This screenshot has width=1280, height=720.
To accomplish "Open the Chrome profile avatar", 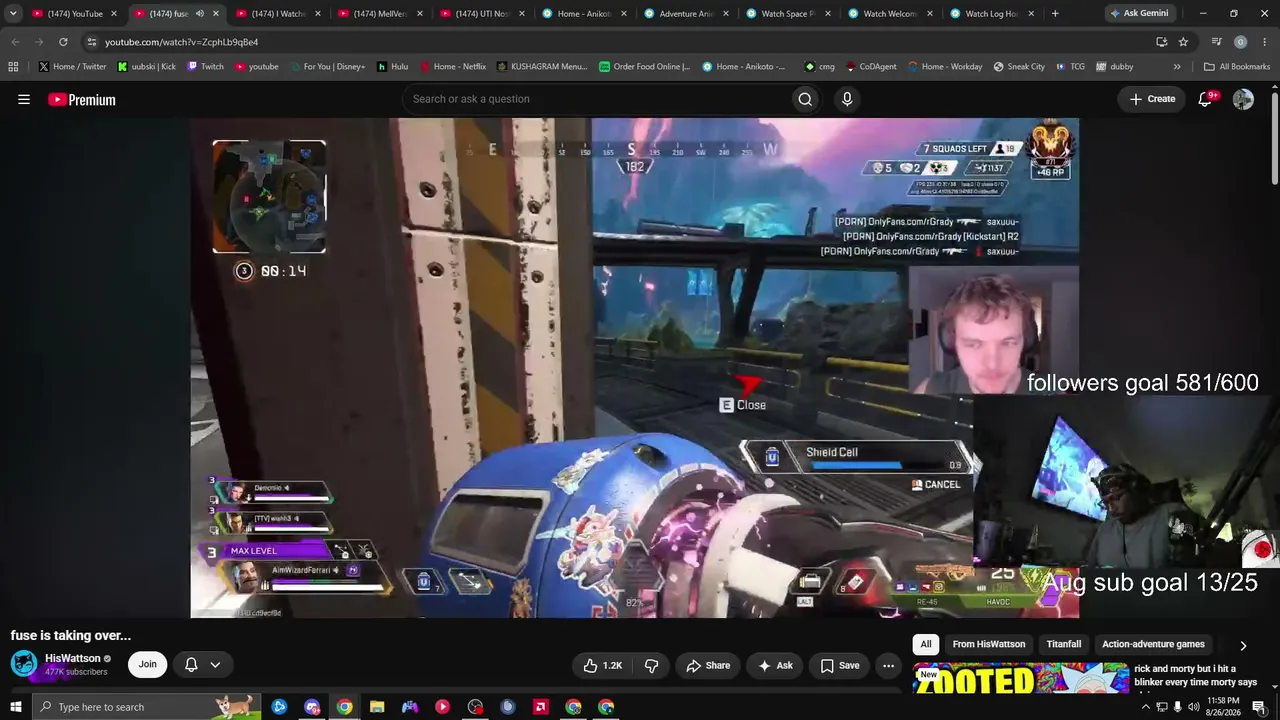I will tap(1240, 42).
